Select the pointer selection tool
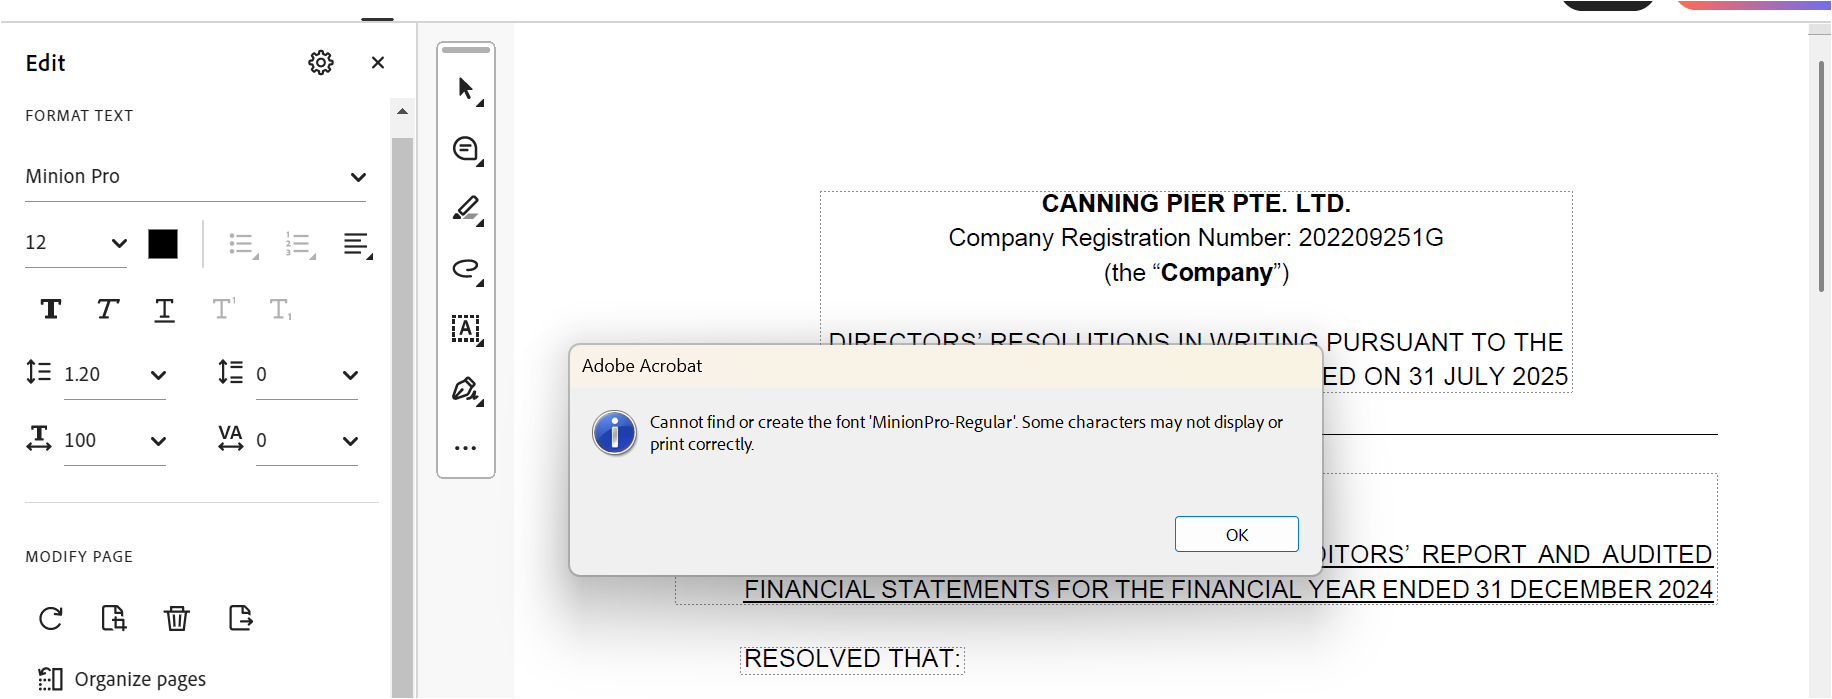The width and height of the screenshot is (1832, 699). pos(466,88)
